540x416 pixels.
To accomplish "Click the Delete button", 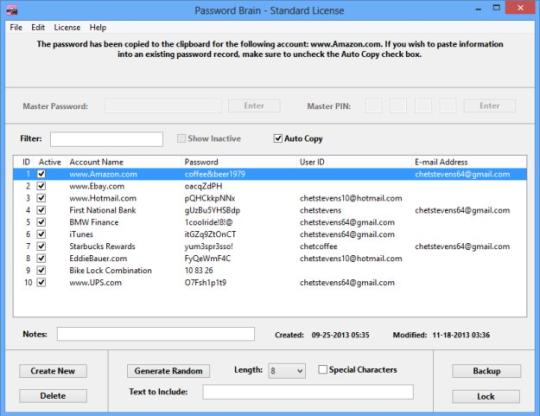I will [x=53, y=396].
